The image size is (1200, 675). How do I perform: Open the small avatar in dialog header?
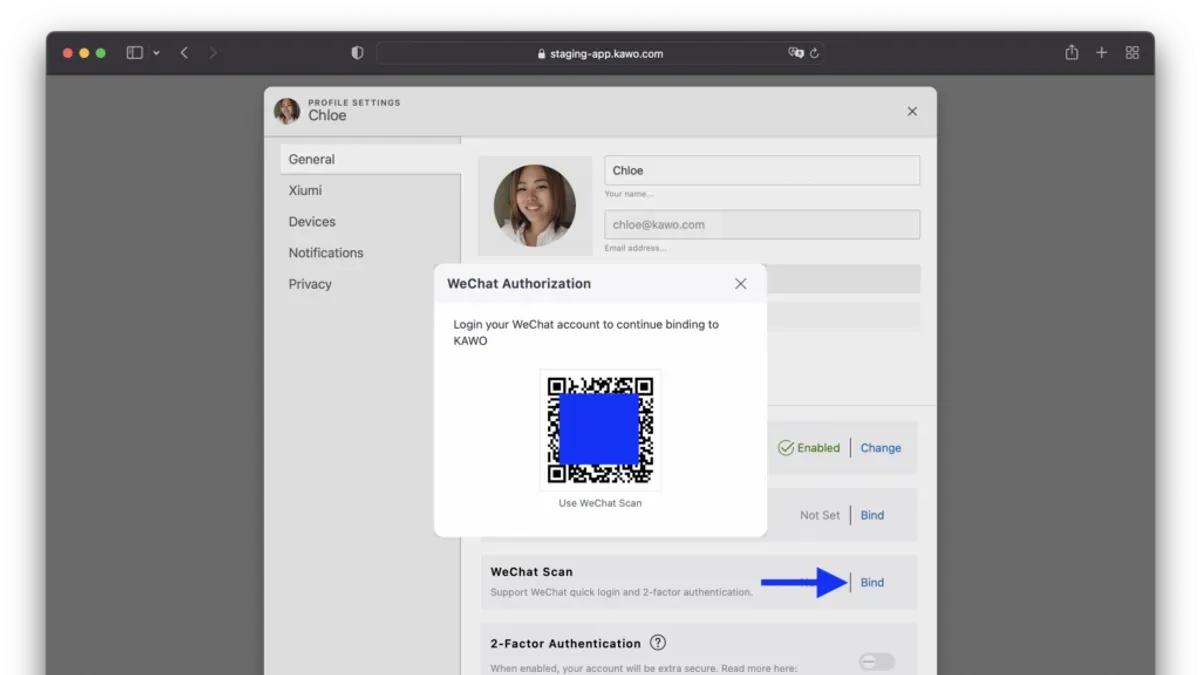pos(287,111)
